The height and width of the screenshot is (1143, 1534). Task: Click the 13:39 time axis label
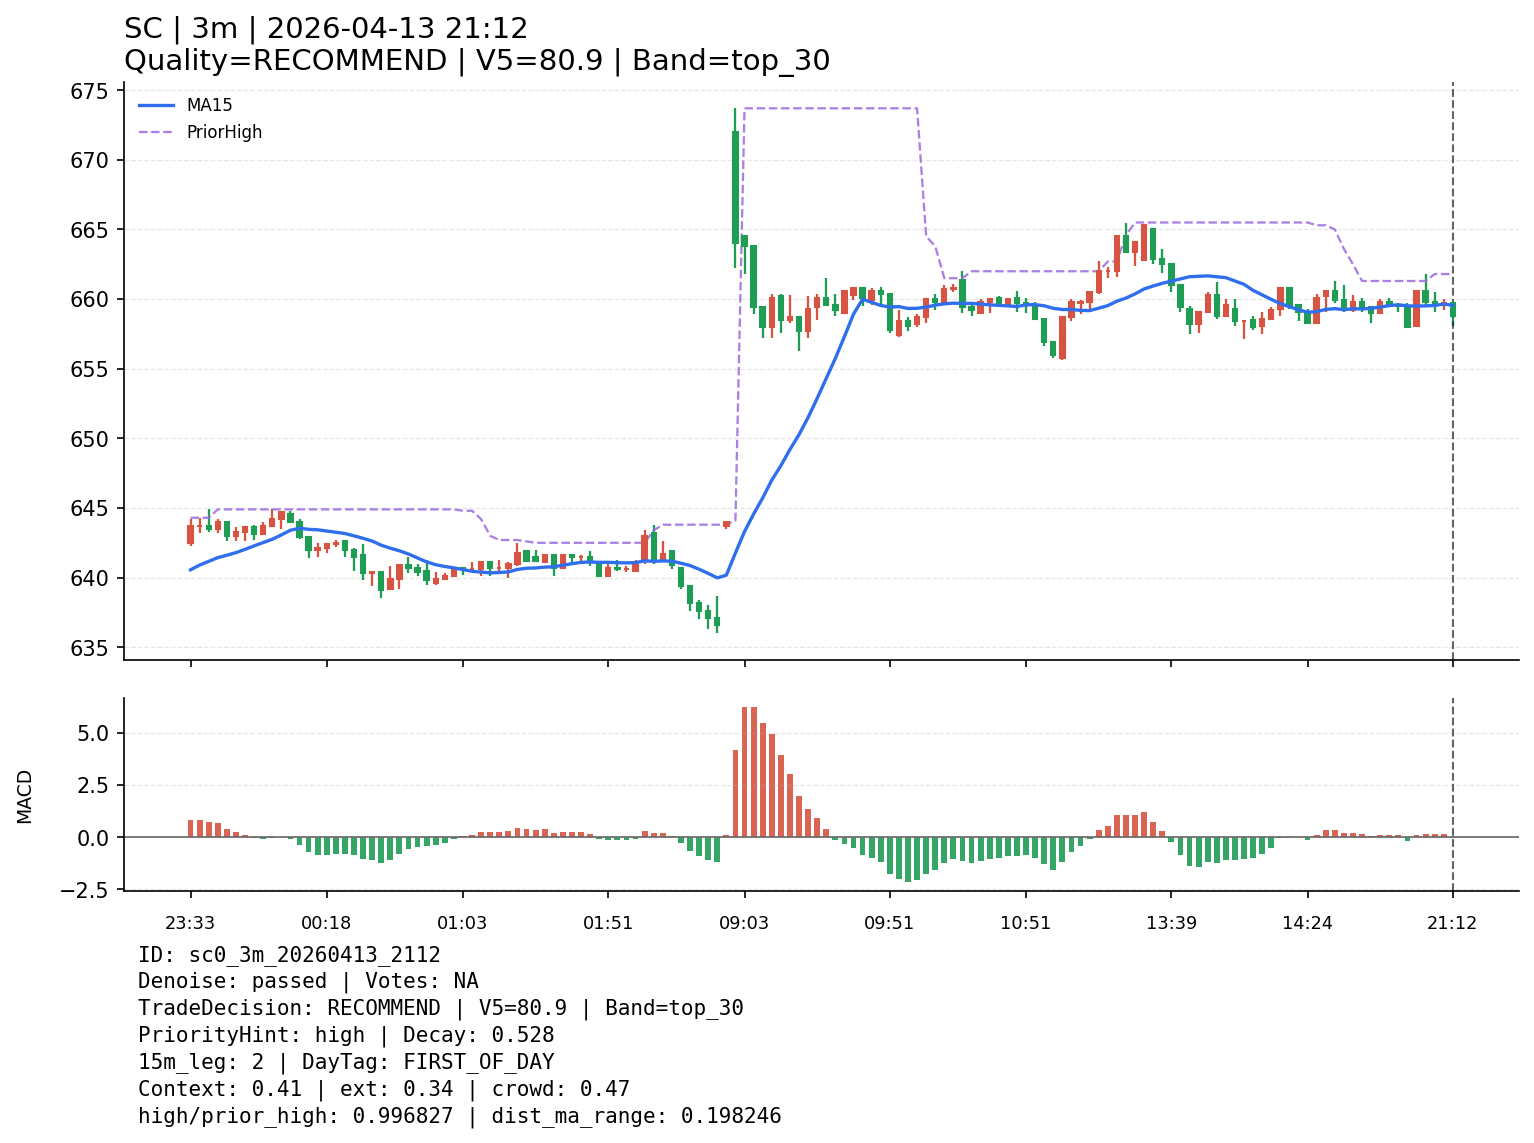(1171, 923)
